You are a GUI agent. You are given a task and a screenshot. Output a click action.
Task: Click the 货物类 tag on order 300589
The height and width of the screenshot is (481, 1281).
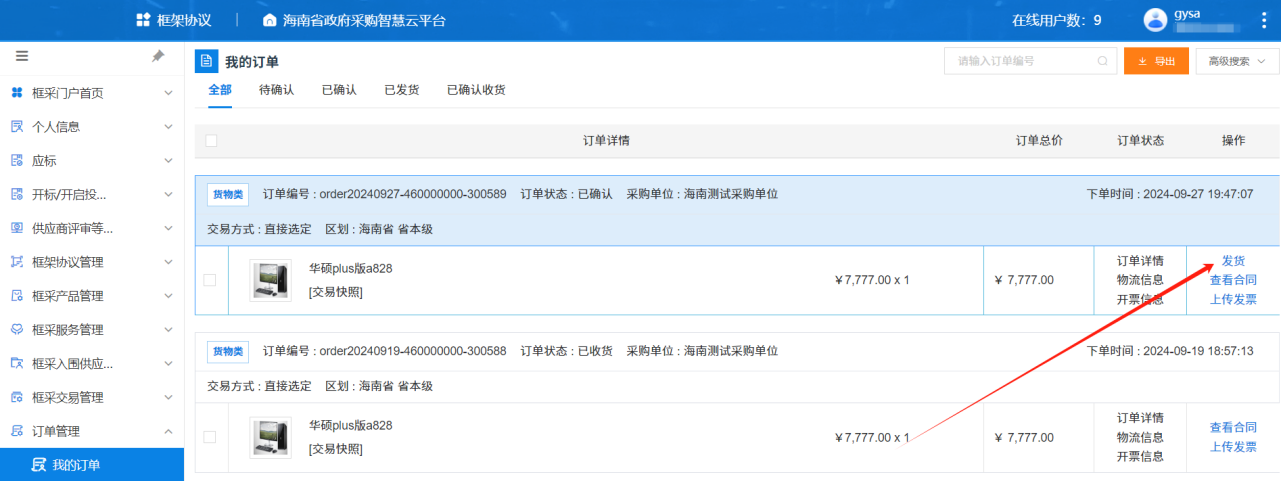tap(228, 194)
